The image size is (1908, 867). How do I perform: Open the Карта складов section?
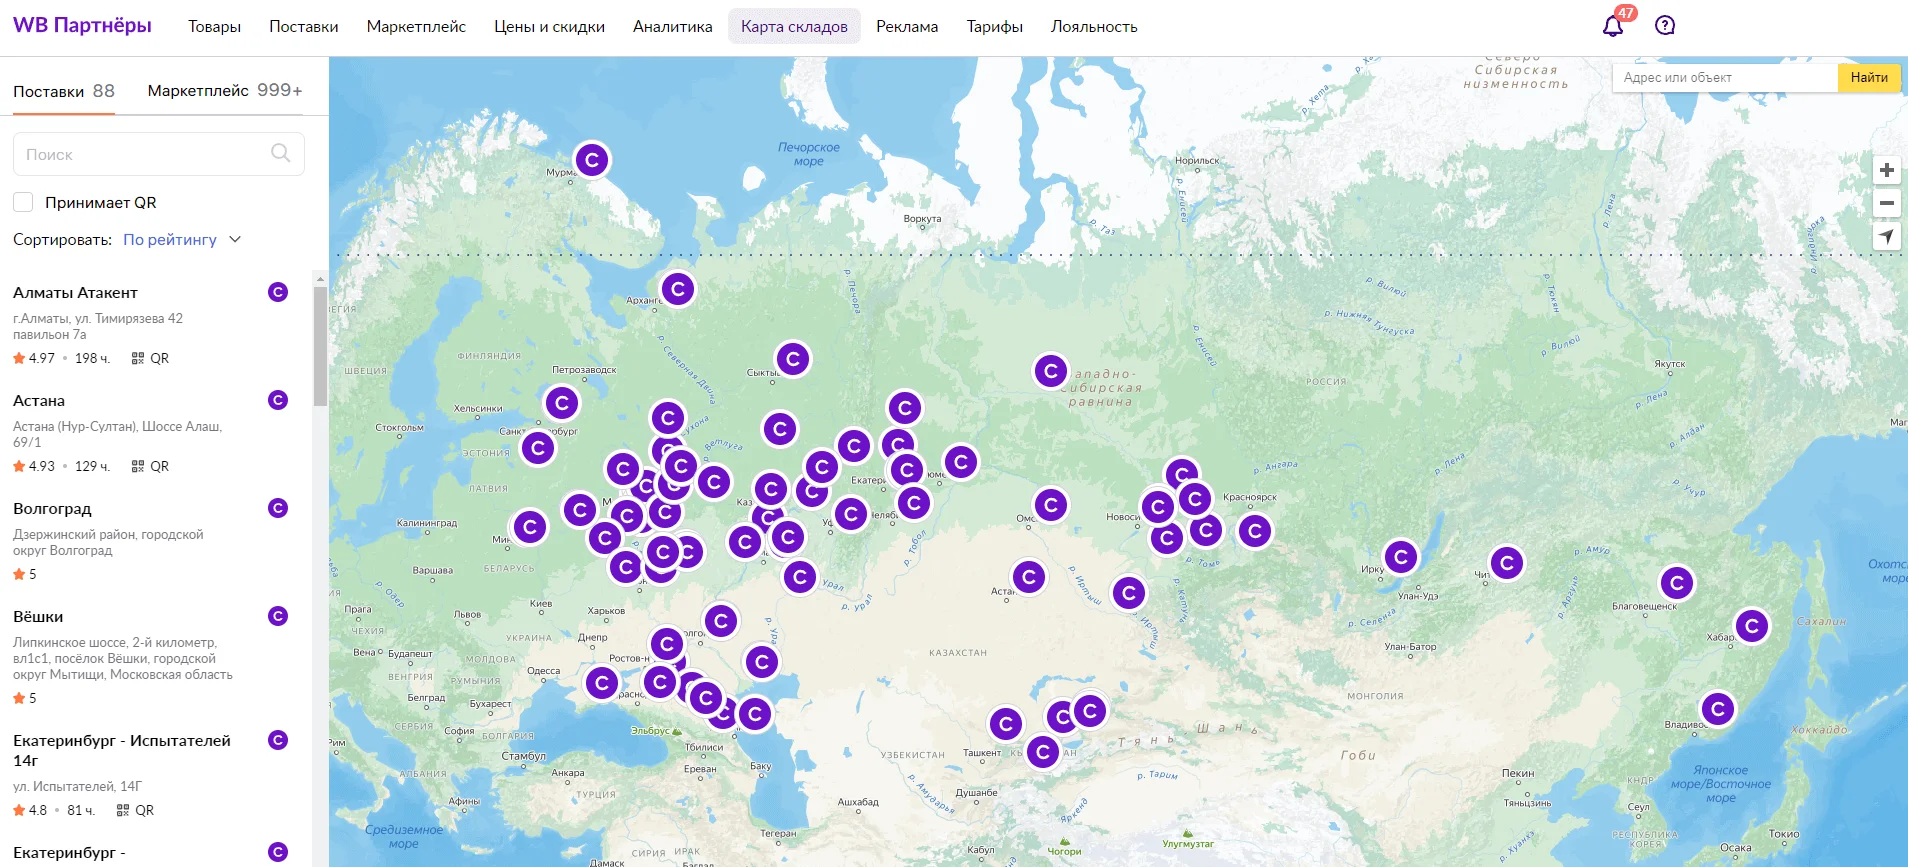pos(794,27)
